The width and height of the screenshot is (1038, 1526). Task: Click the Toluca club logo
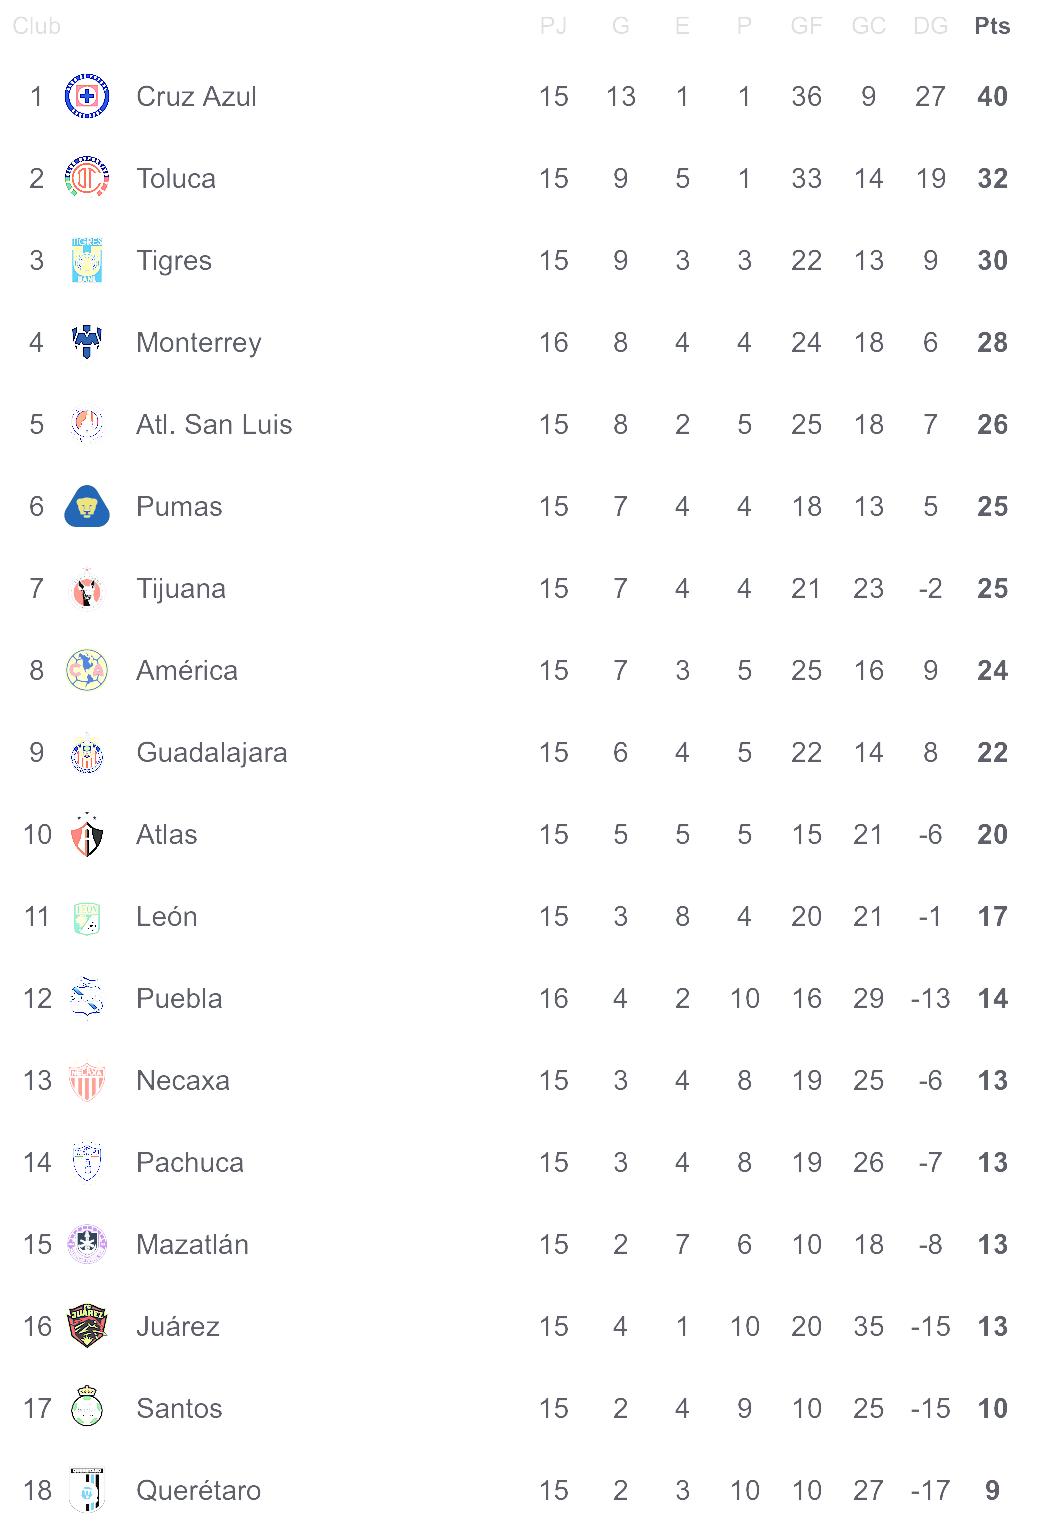point(87,179)
